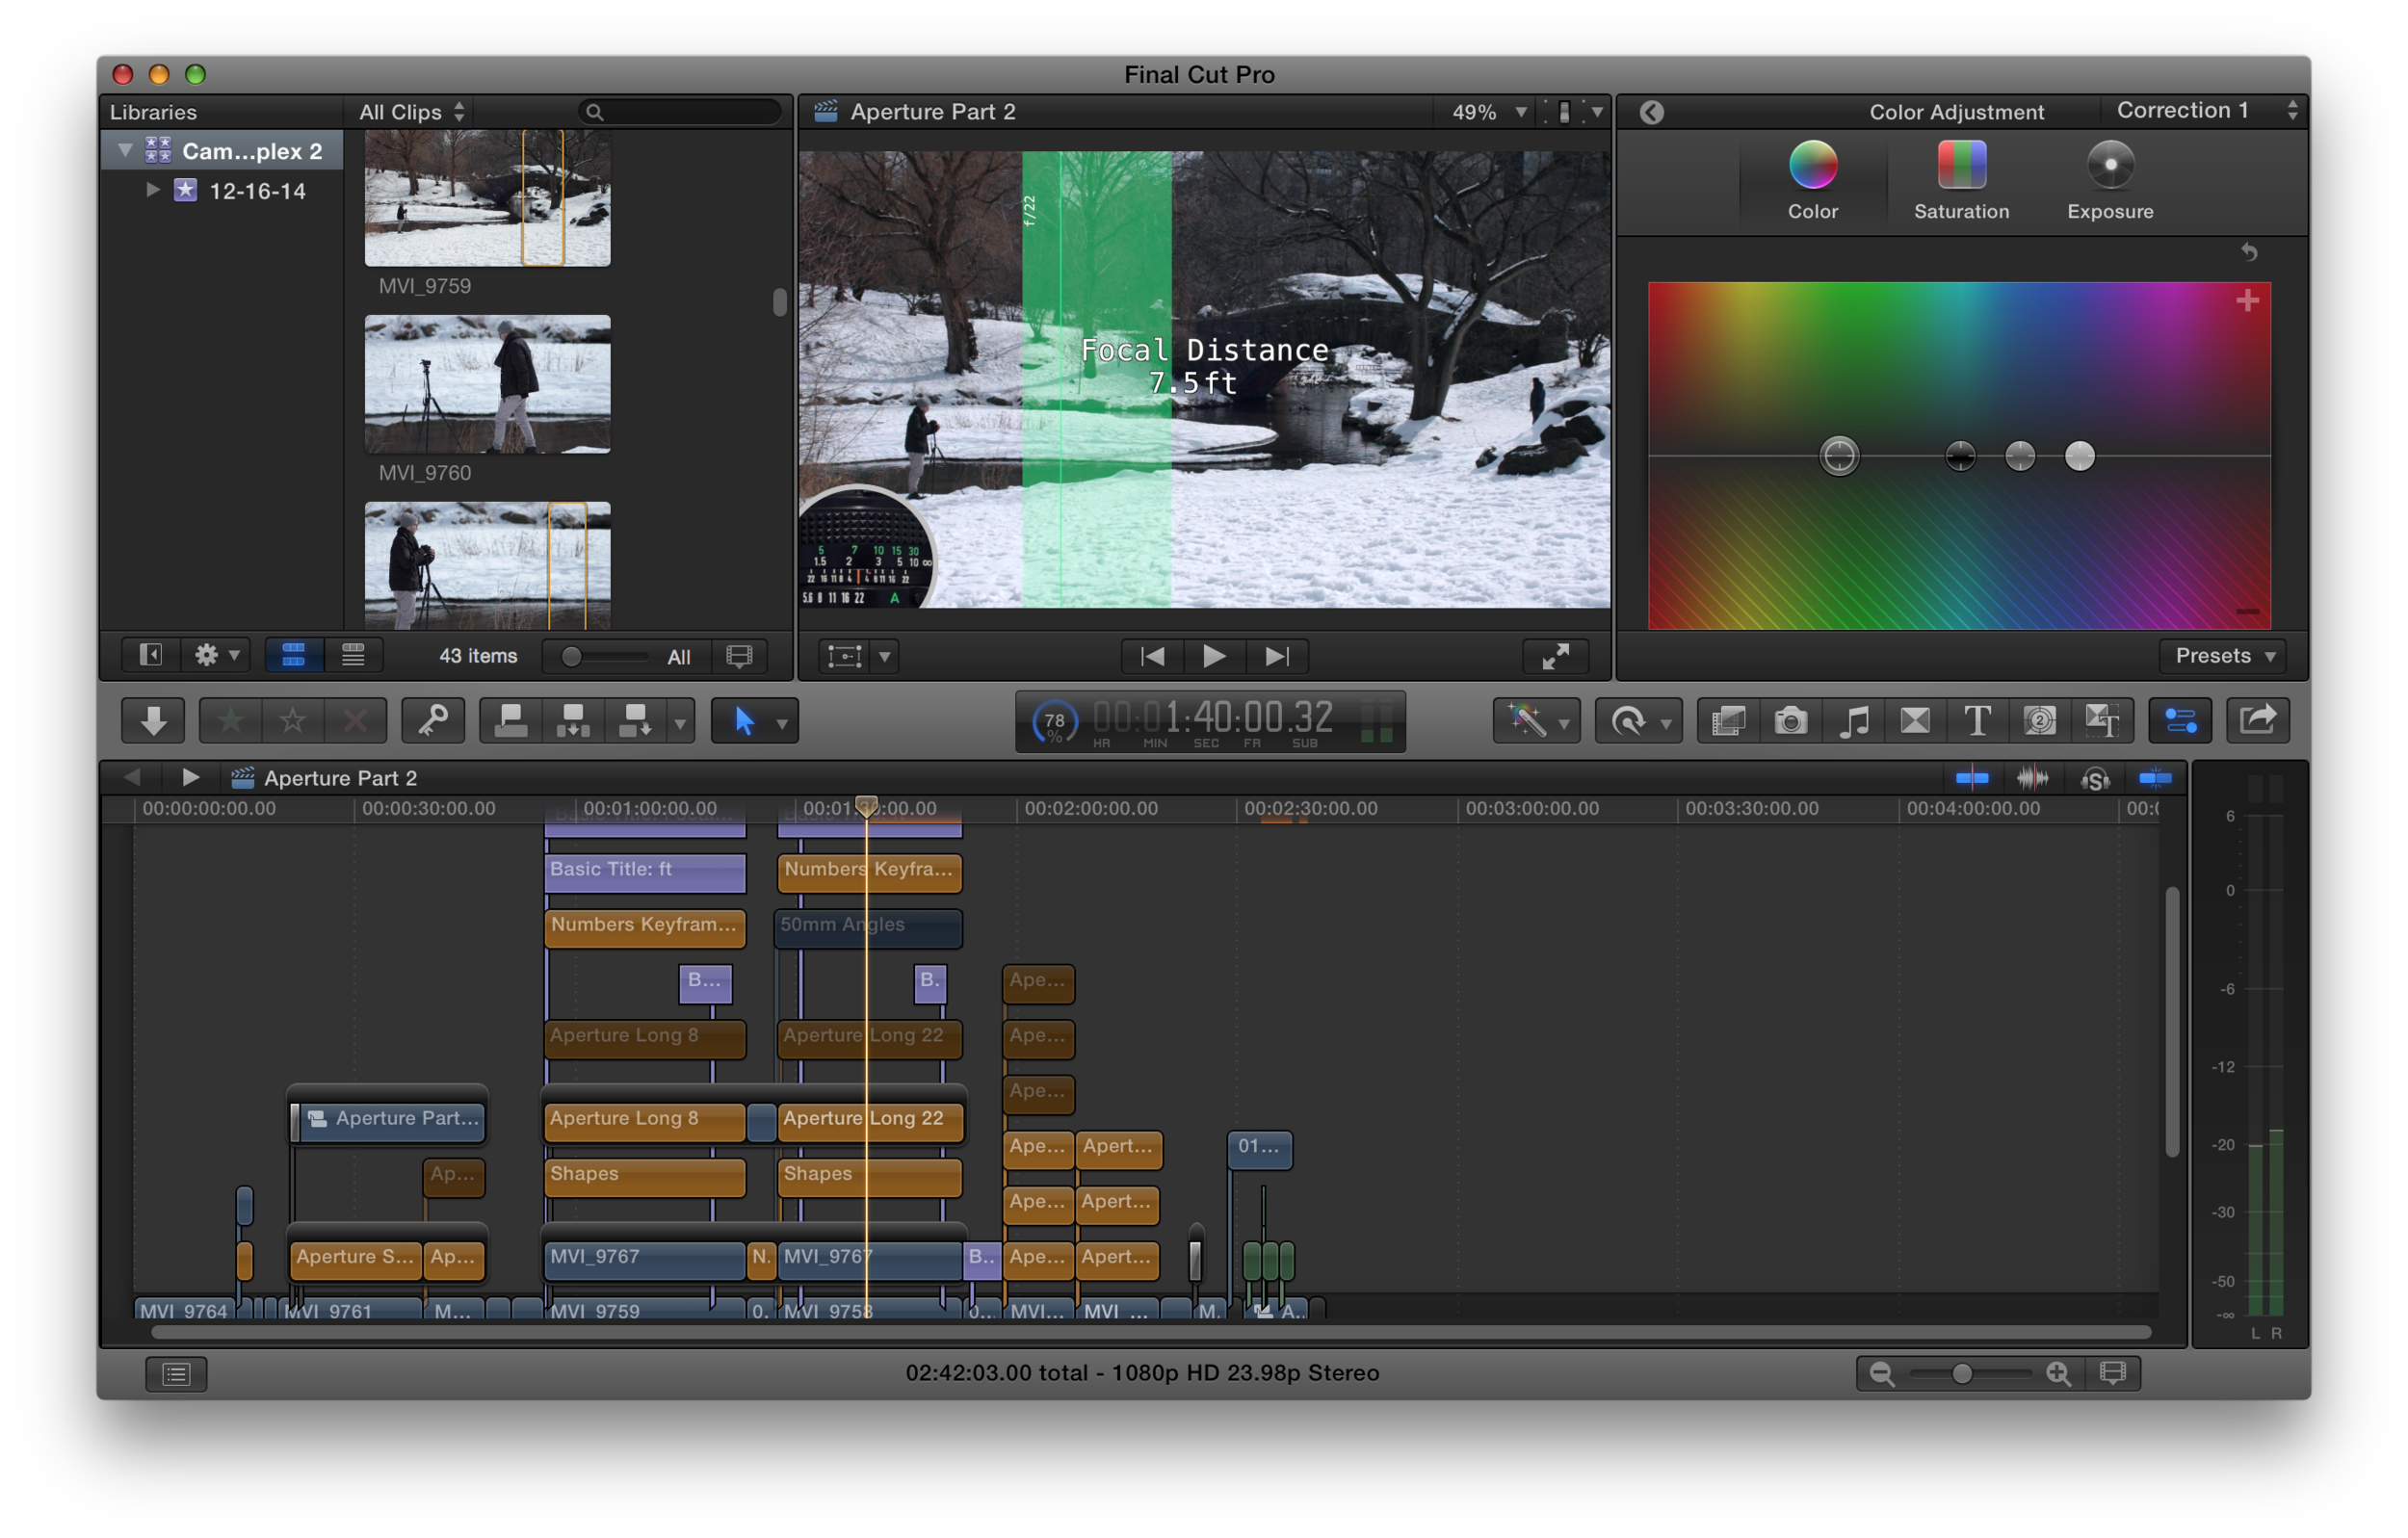The height and width of the screenshot is (1538, 2408).
Task: Switch to the Saturation tab
Action: click(1961, 180)
